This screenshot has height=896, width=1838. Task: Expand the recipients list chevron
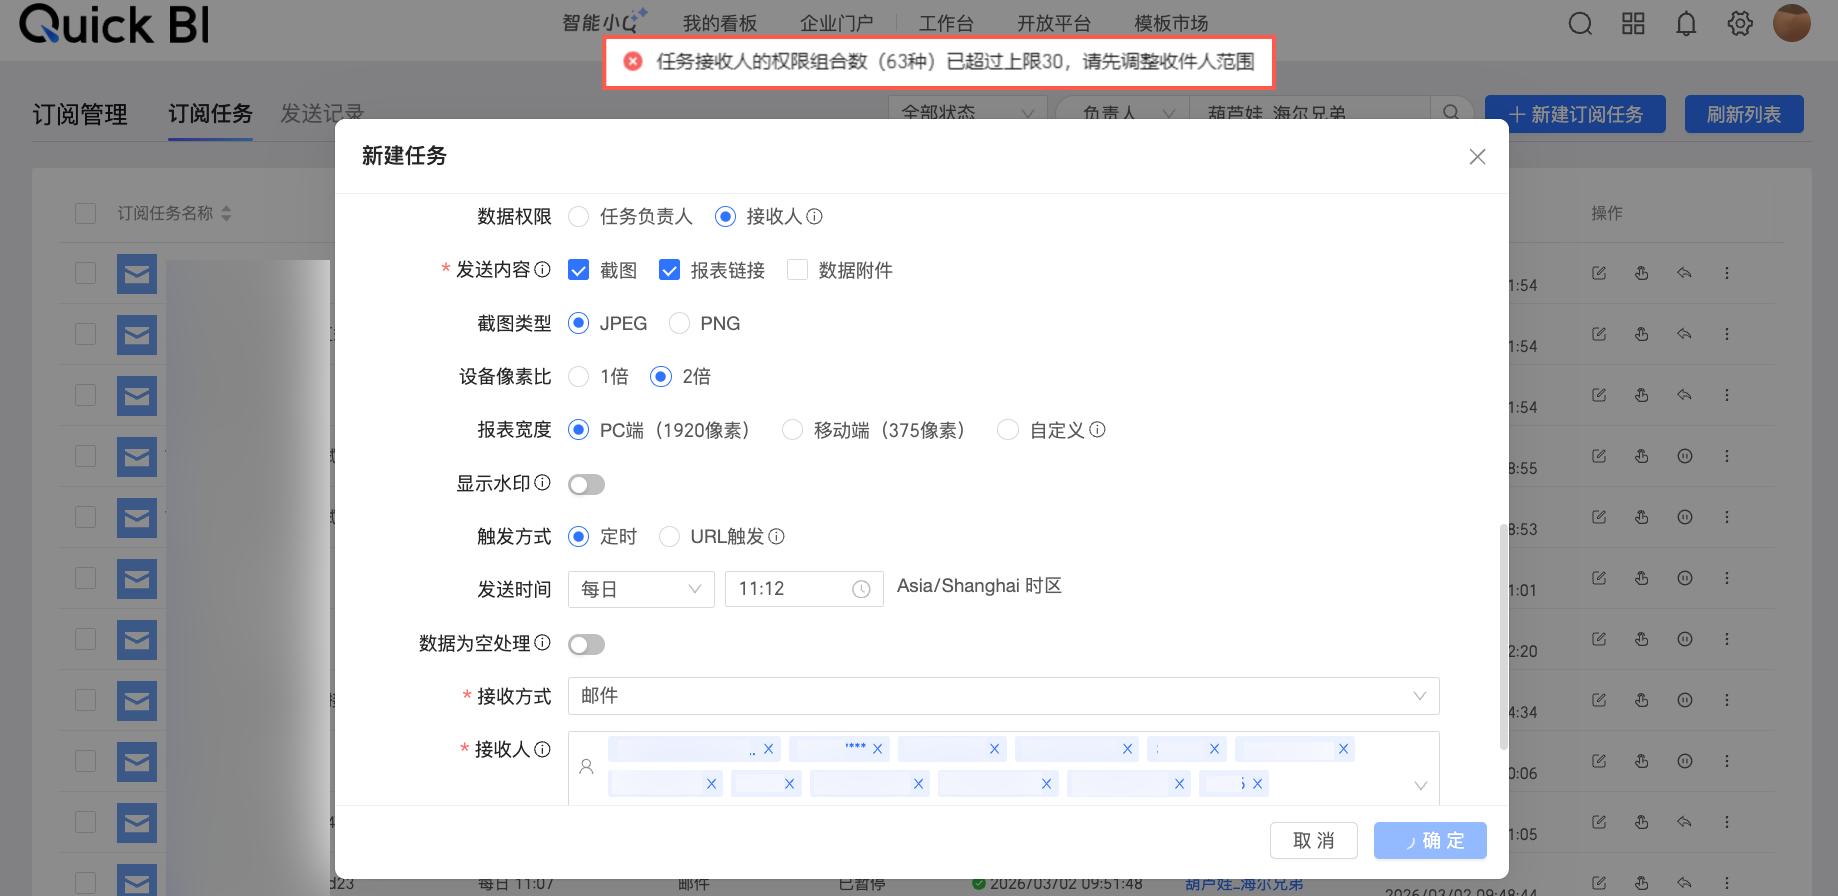pyautogui.click(x=1420, y=786)
